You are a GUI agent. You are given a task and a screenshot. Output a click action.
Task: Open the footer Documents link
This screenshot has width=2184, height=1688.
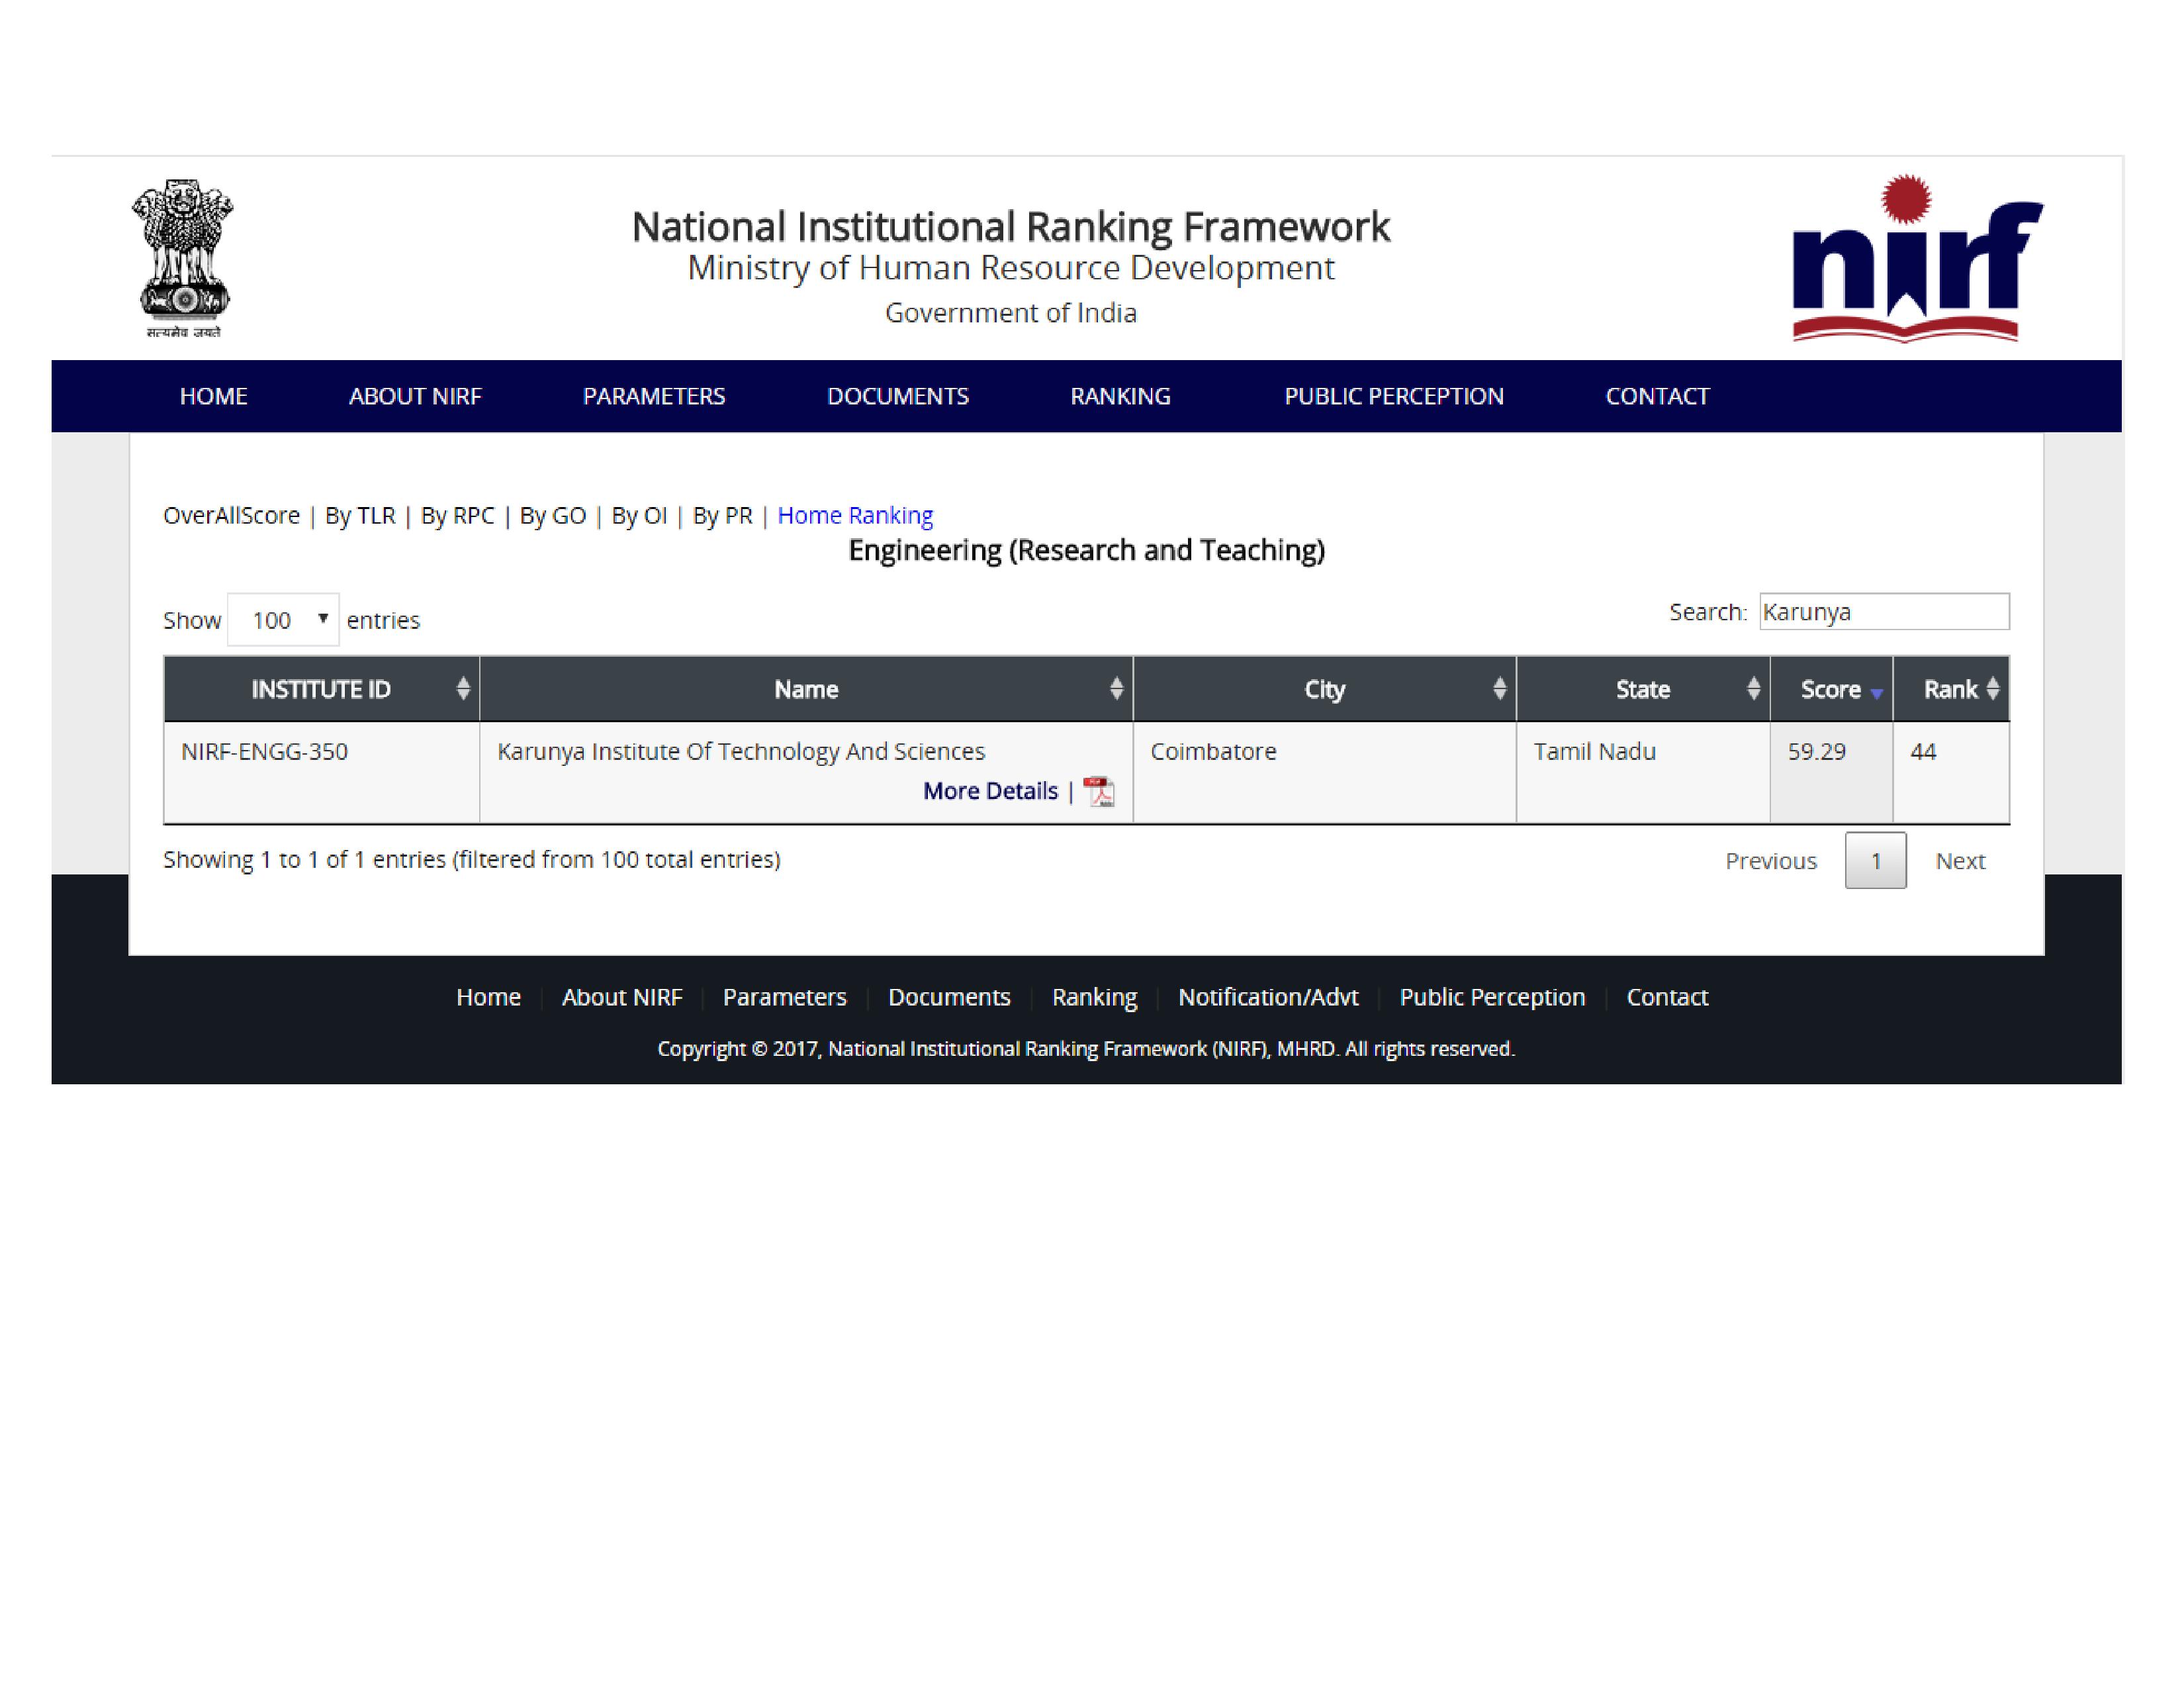(949, 997)
